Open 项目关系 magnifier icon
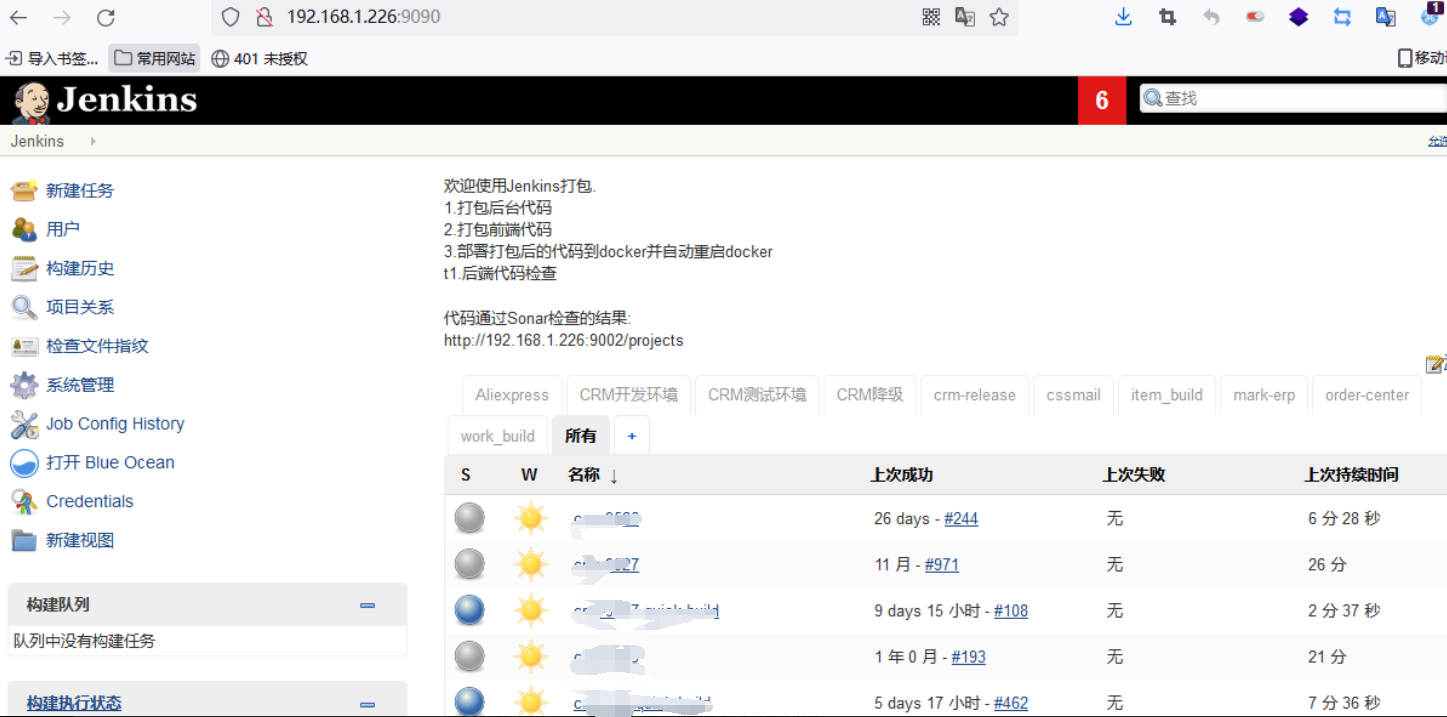Viewport: 1447px width, 717px height. [x=24, y=307]
